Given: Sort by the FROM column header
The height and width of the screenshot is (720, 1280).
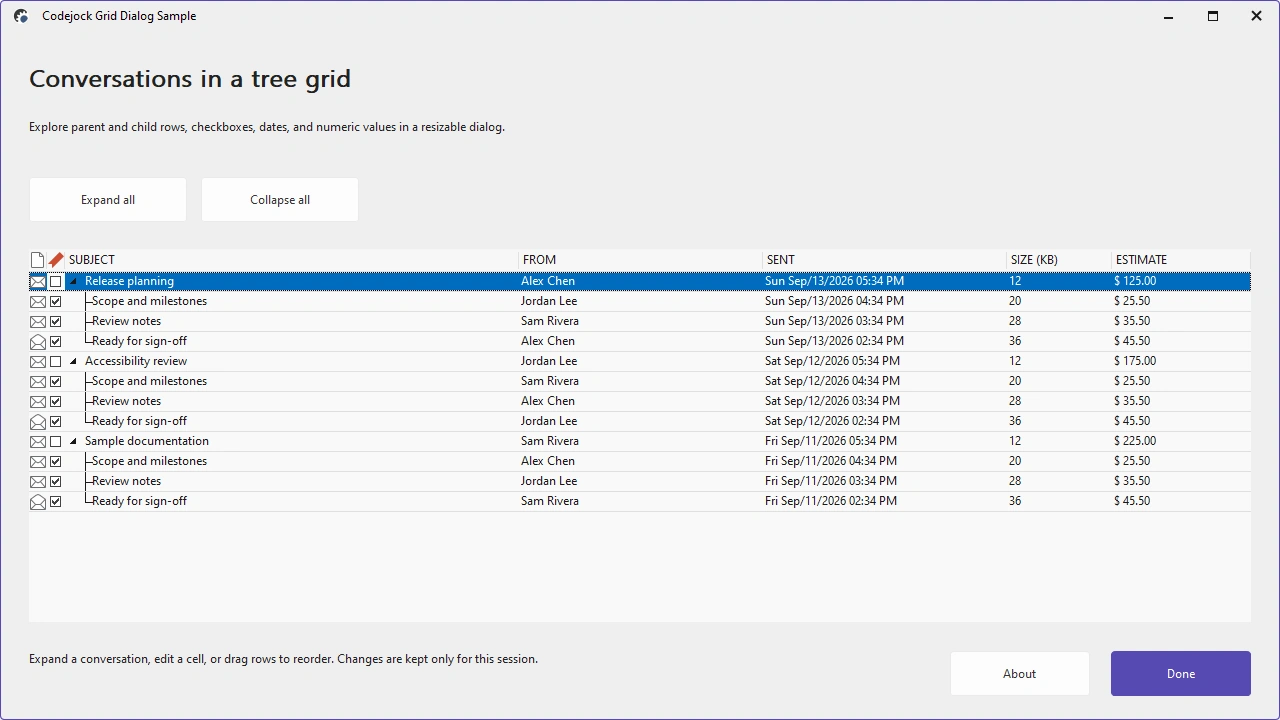Looking at the screenshot, I should pyautogui.click(x=640, y=260).
